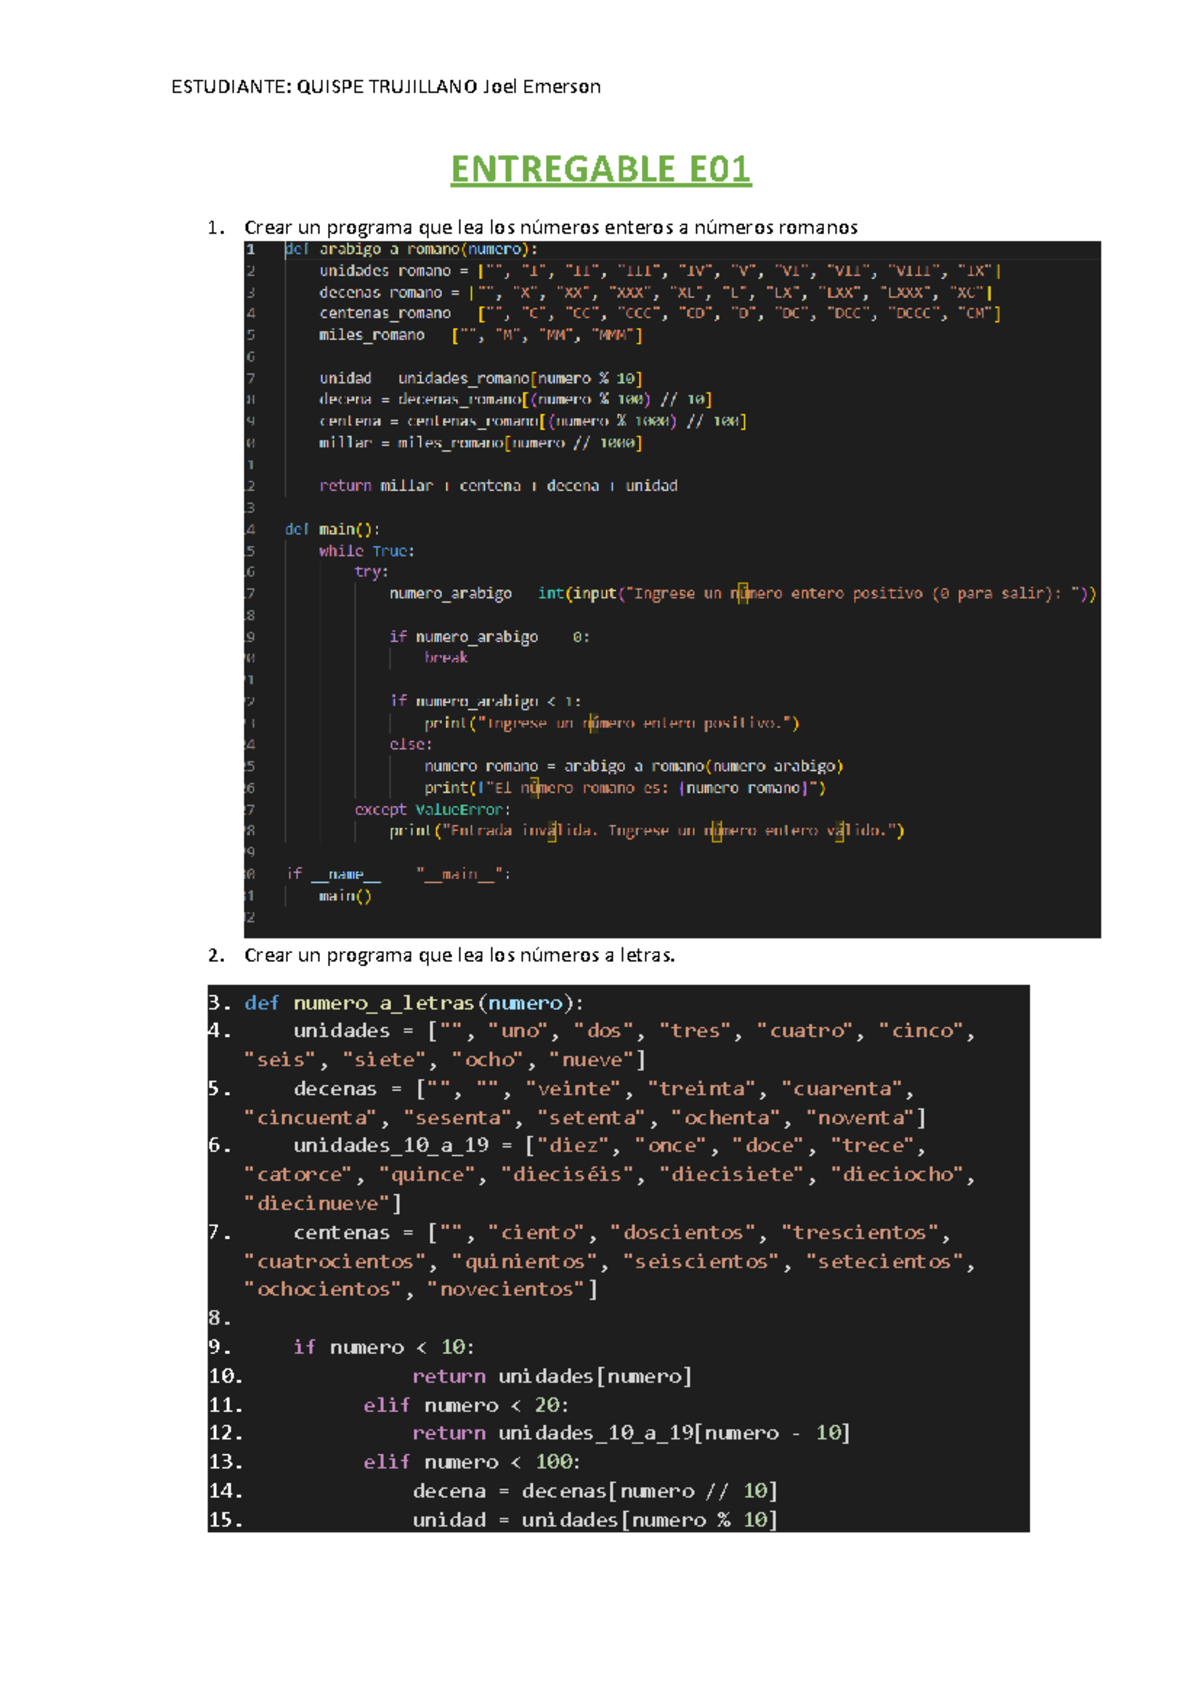Click the 'while True:' statement

[x=366, y=551]
